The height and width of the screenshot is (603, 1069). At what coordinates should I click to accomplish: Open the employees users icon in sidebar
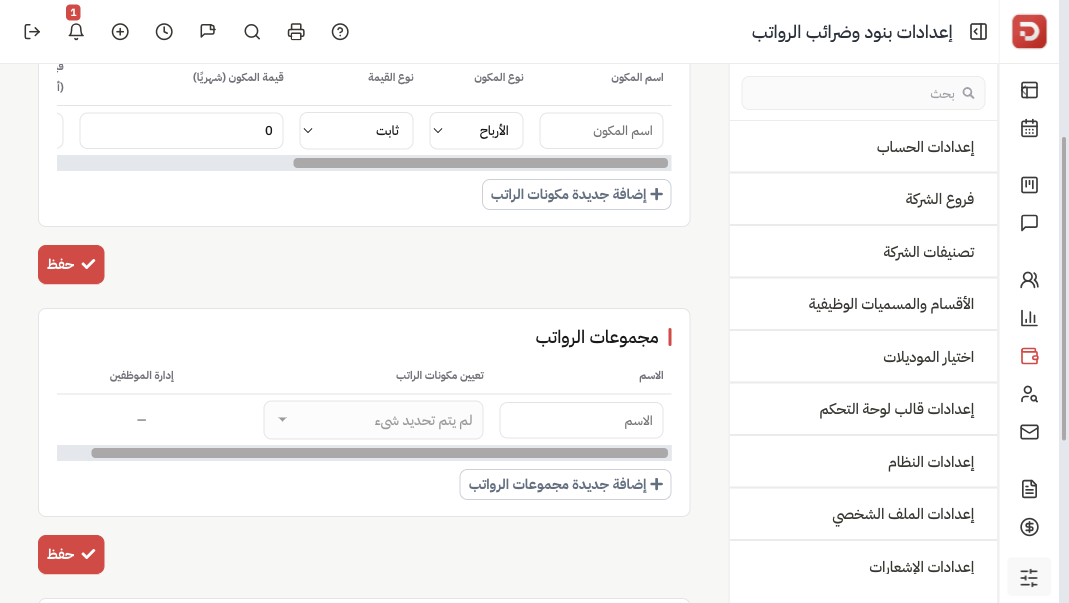pos(1029,280)
